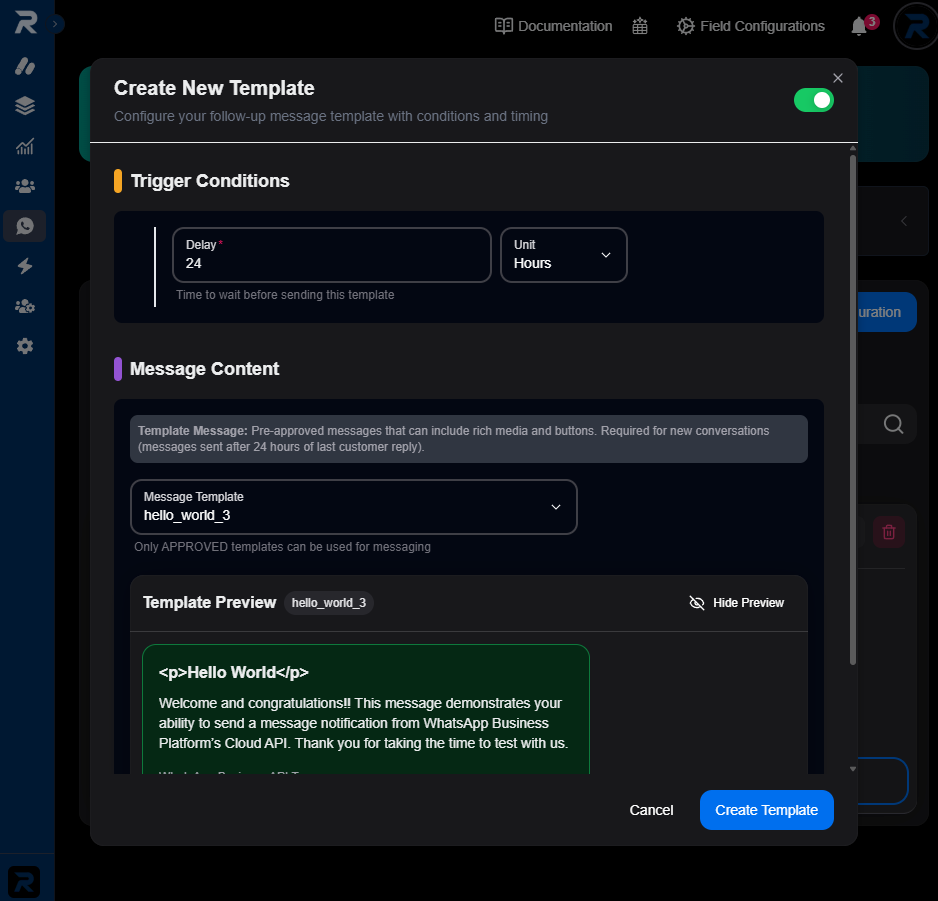Viewport: 938px width, 901px height.
Task: Open the team users settings sidebar icon
Action: (25, 306)
